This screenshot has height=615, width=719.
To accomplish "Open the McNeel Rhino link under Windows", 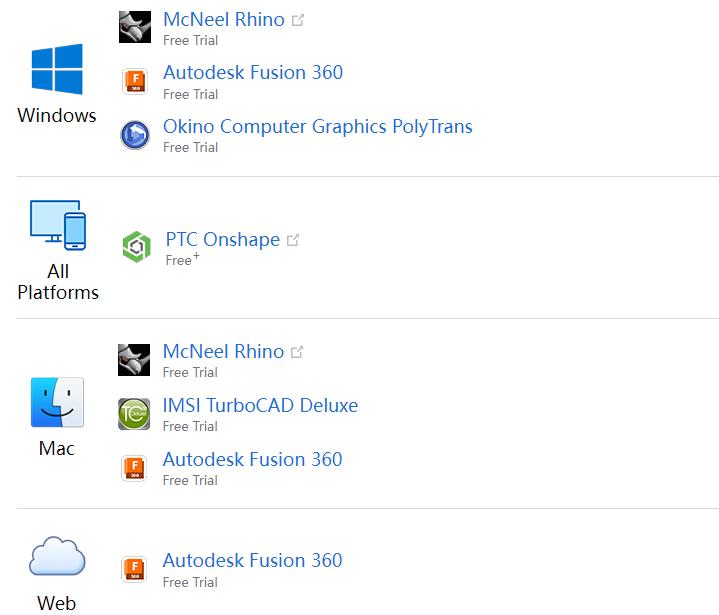I will pos(223,20).
